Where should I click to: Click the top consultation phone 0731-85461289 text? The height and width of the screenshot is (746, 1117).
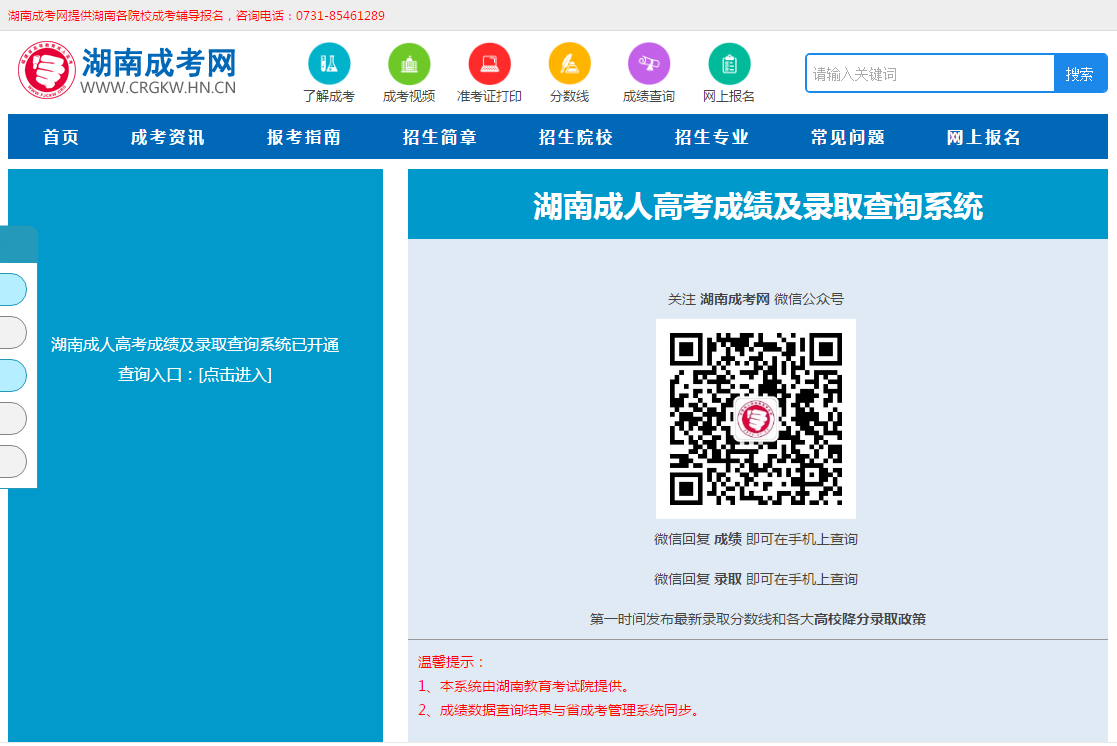(x=341, y=16)
